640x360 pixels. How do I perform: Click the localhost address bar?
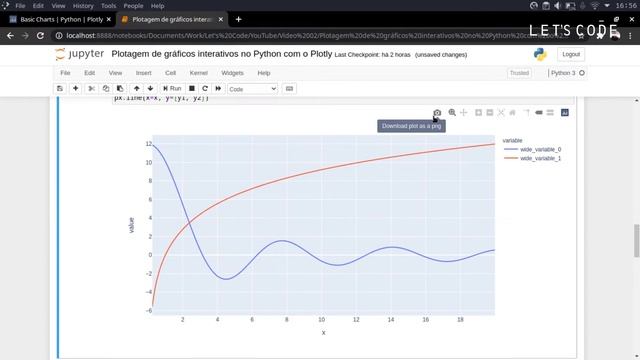(x=314, y=36)
